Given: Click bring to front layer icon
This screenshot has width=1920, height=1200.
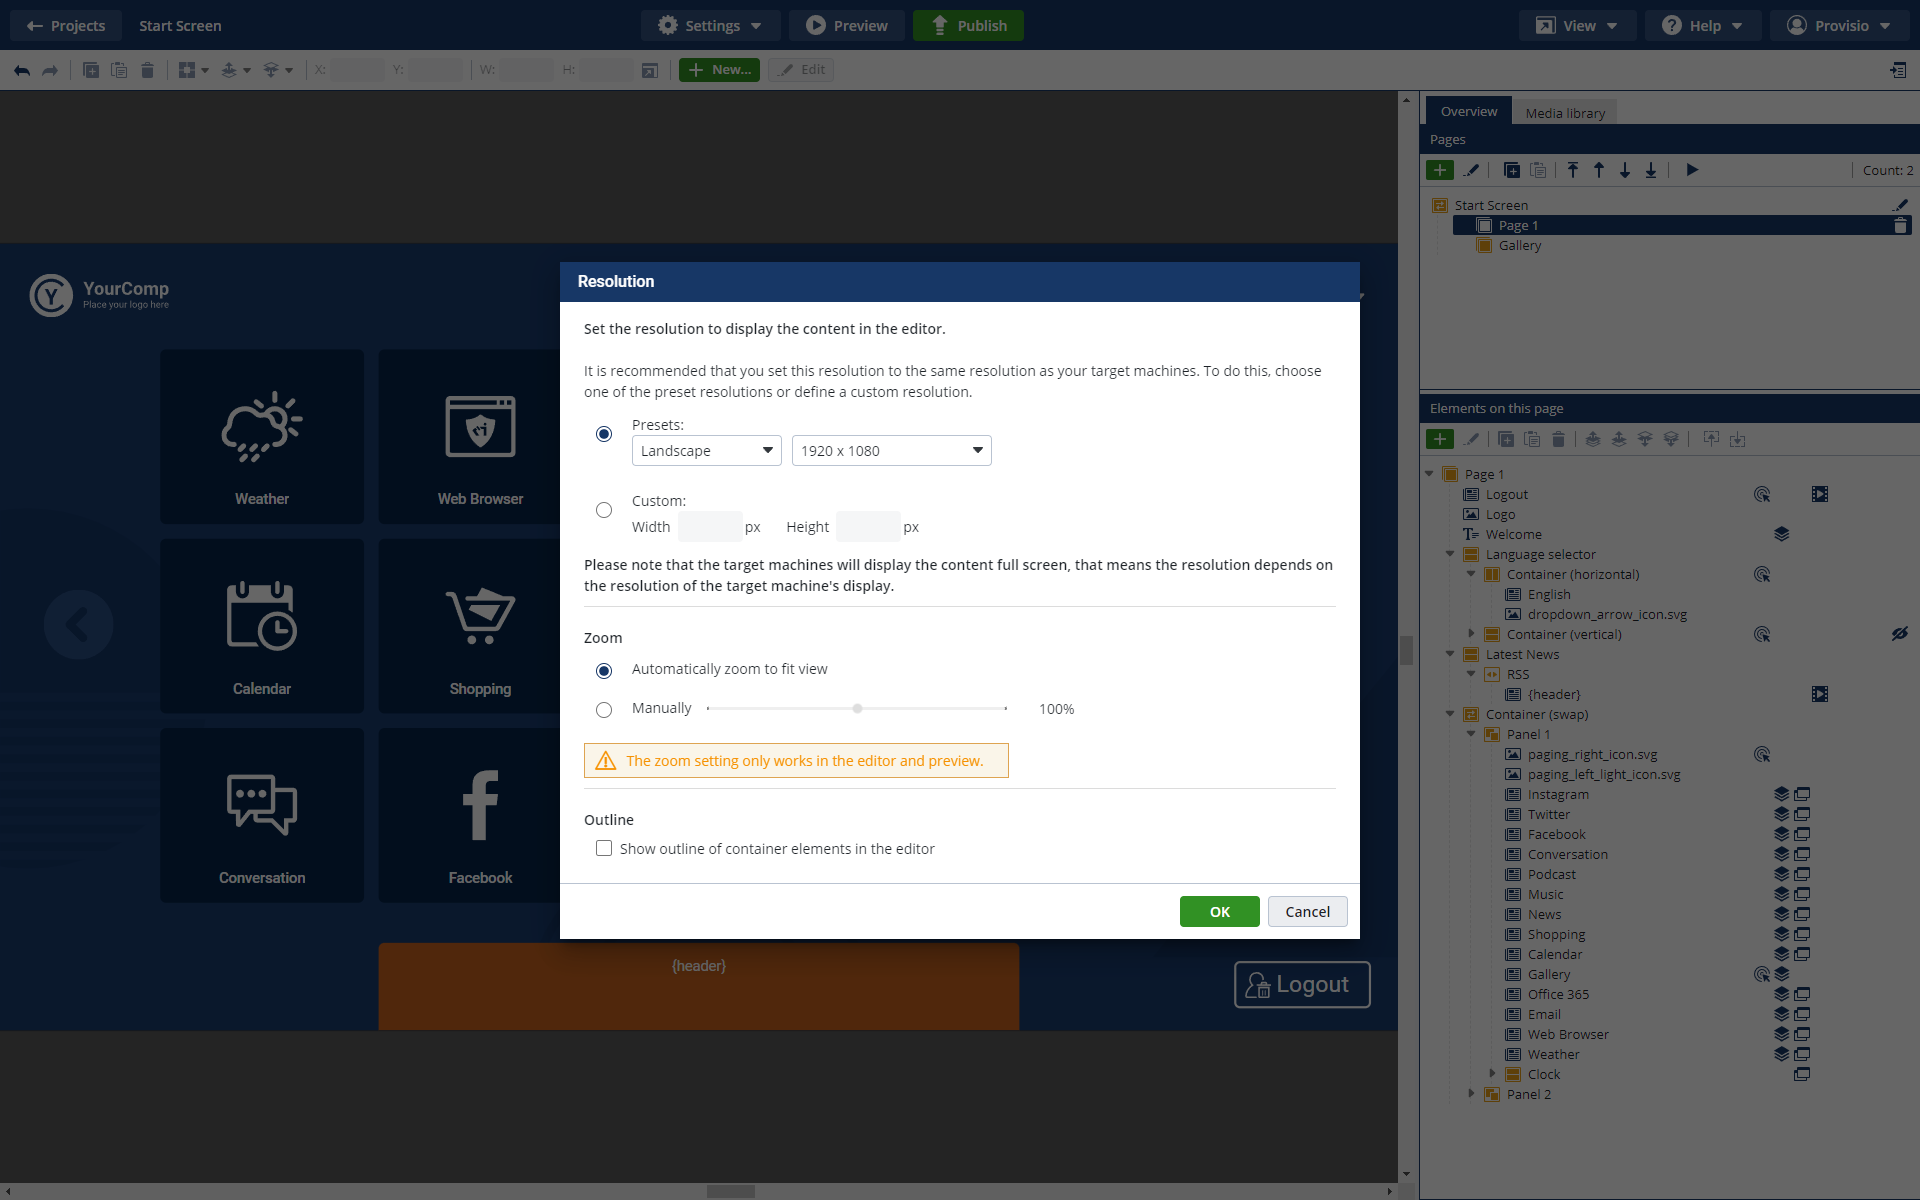Looking at the screenshot, I should point(1593,439).
